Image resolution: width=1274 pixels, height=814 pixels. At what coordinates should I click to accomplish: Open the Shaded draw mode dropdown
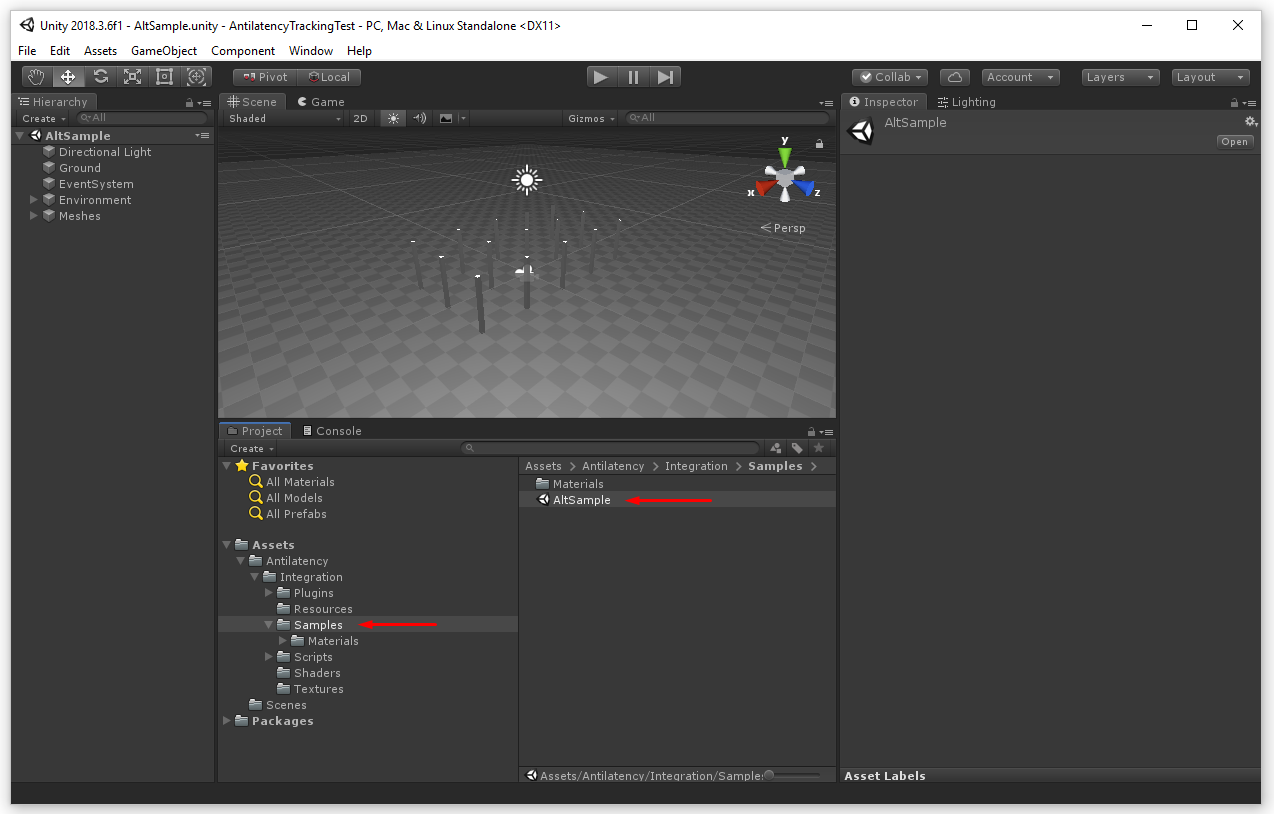284,118
